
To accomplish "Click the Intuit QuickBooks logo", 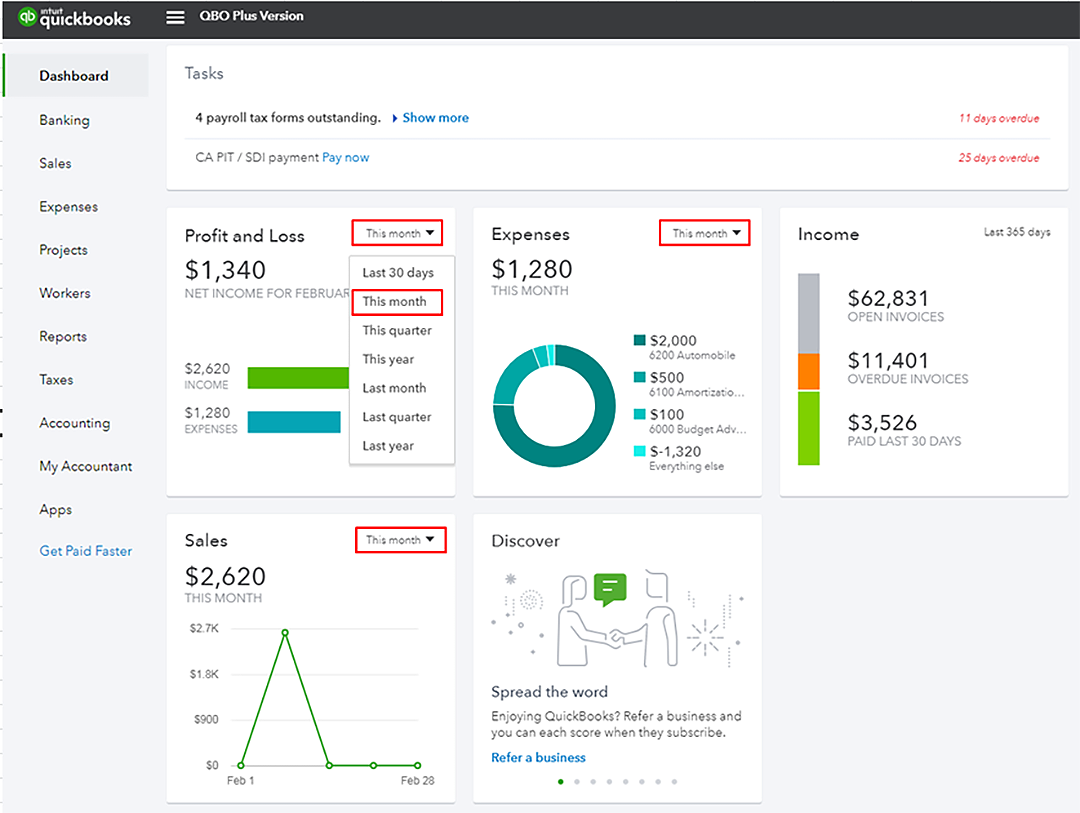I will [x=74, y=17].
